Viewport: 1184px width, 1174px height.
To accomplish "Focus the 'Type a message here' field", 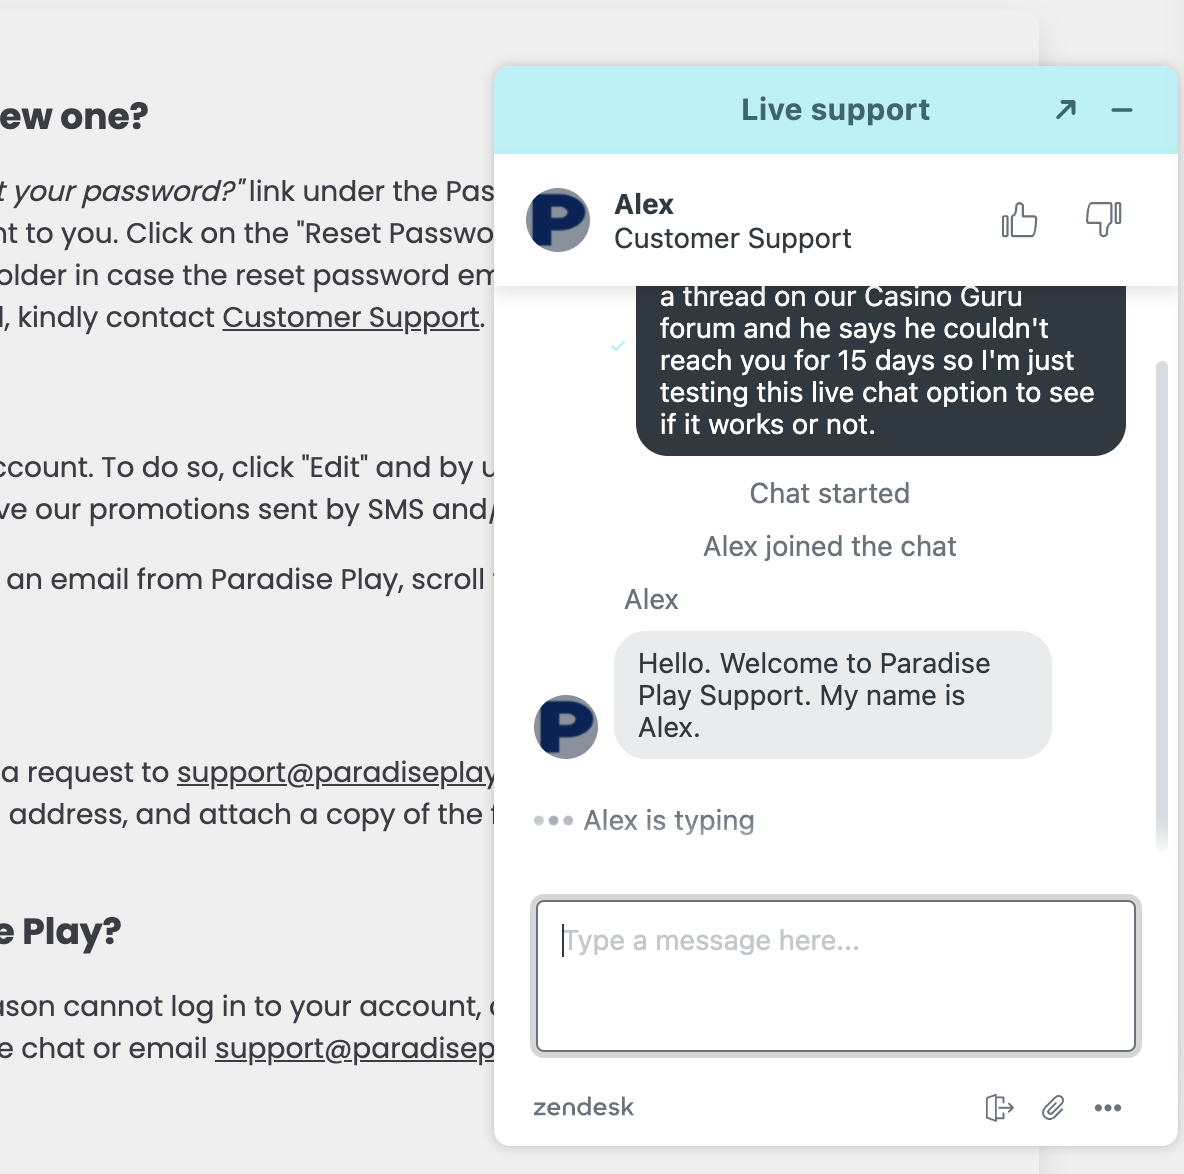I will [x=836, y=976].
